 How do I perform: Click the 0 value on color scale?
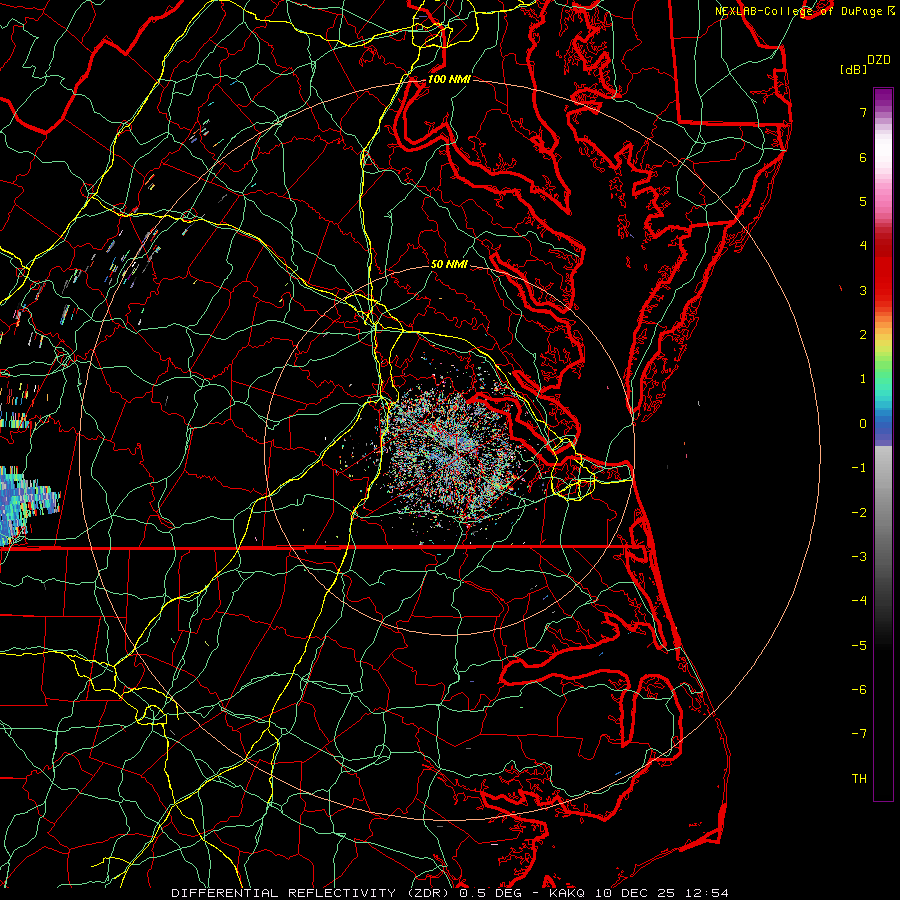tap(863, 424)
